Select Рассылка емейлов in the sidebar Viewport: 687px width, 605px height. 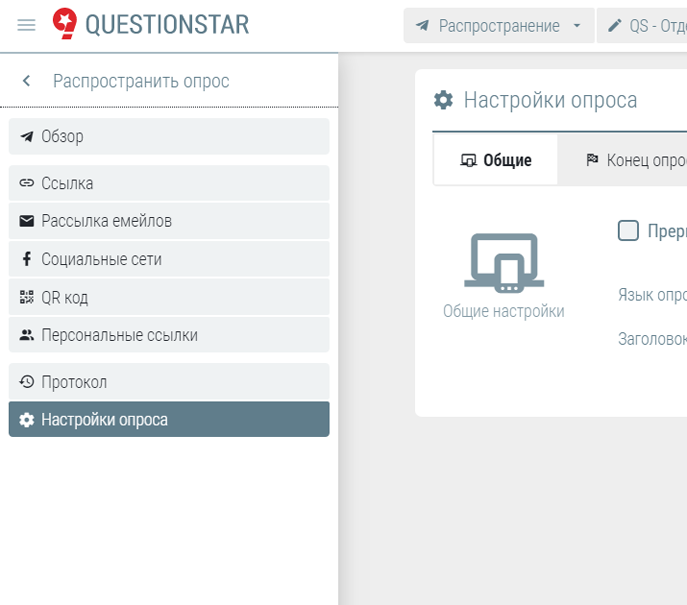coord(169,221)
